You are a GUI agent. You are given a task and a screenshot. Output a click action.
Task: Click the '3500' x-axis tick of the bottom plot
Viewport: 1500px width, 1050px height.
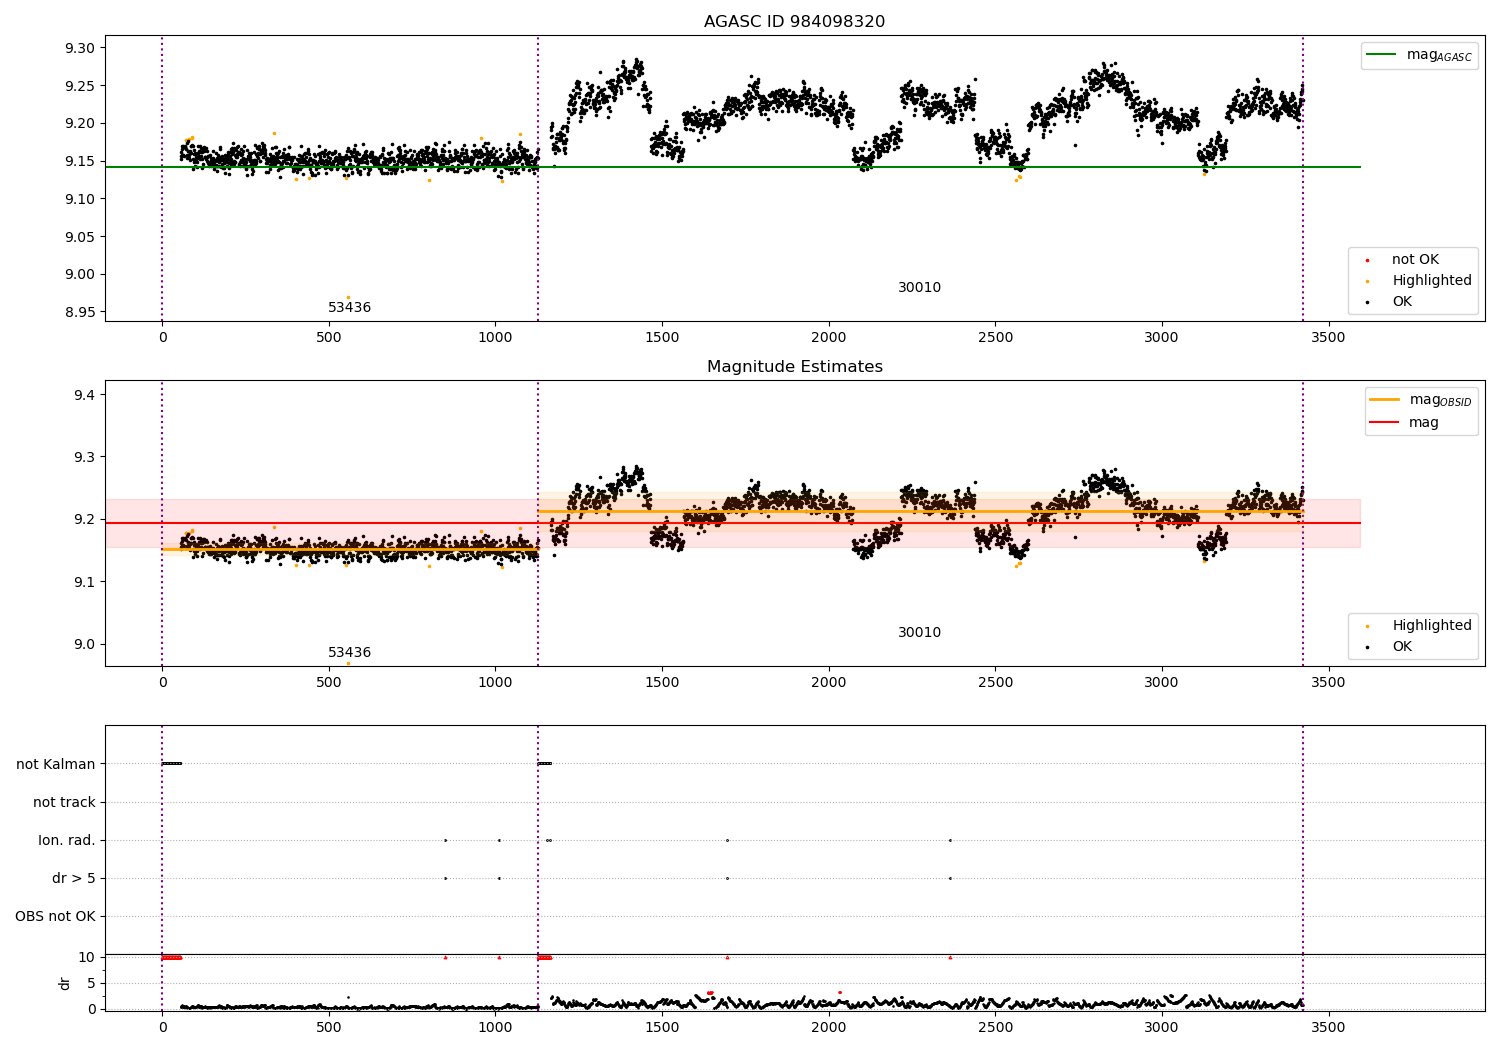coord(1328,1027)
